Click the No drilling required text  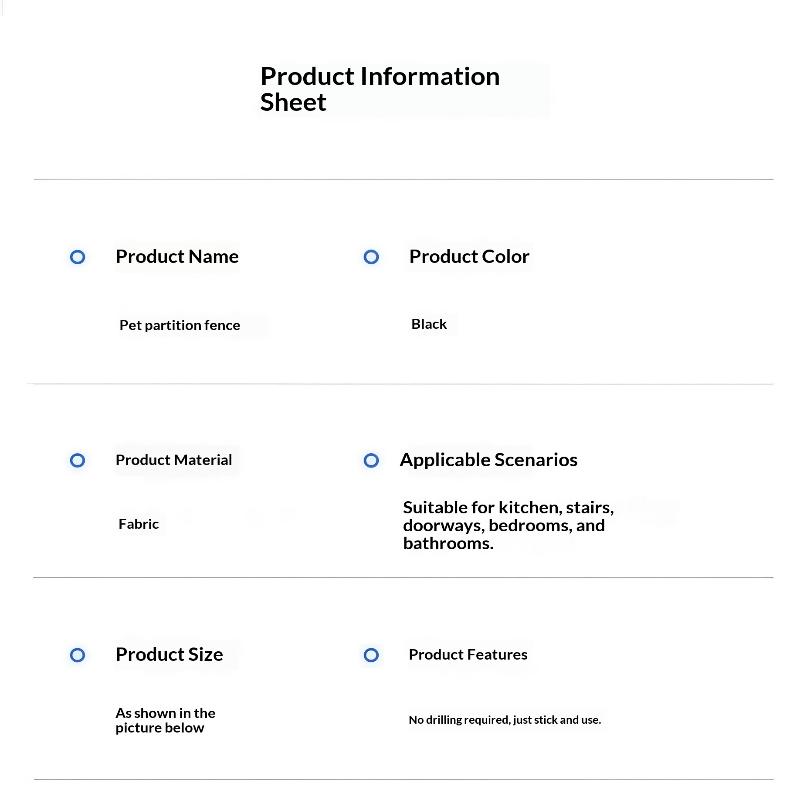pyautogui.click(x=505, y=720)
